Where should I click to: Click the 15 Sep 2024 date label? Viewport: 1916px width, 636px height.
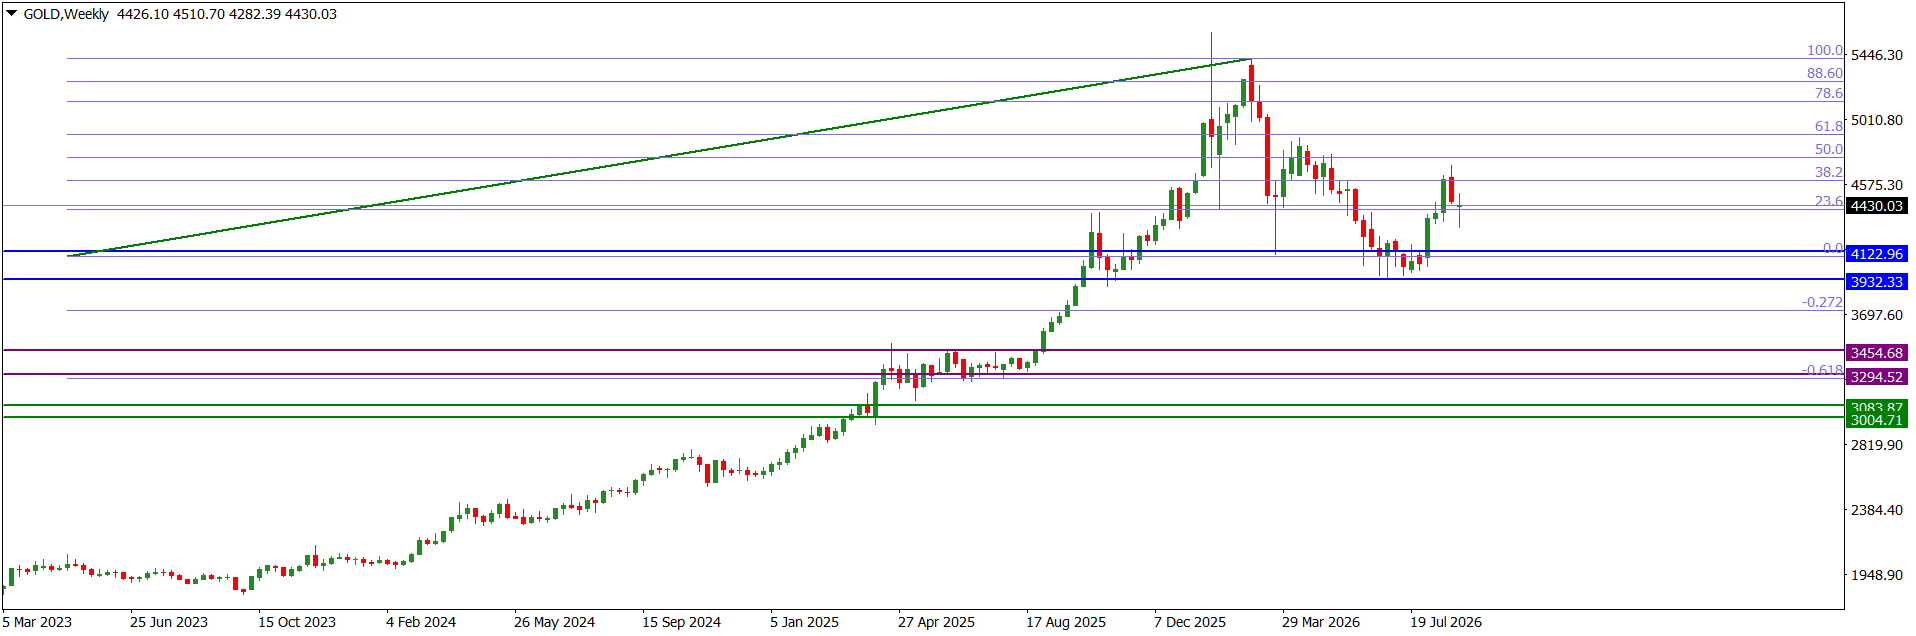[x=681, y=622]
